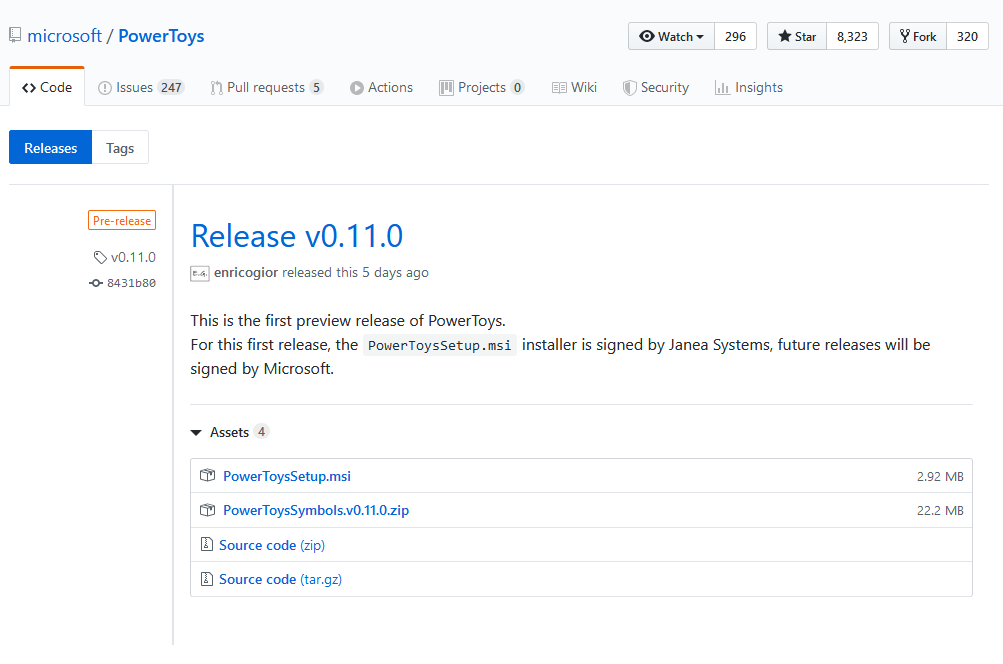The image size is (1003, 664).
Task: Download PowerToysSetup.msi
Action: (287, 476)
